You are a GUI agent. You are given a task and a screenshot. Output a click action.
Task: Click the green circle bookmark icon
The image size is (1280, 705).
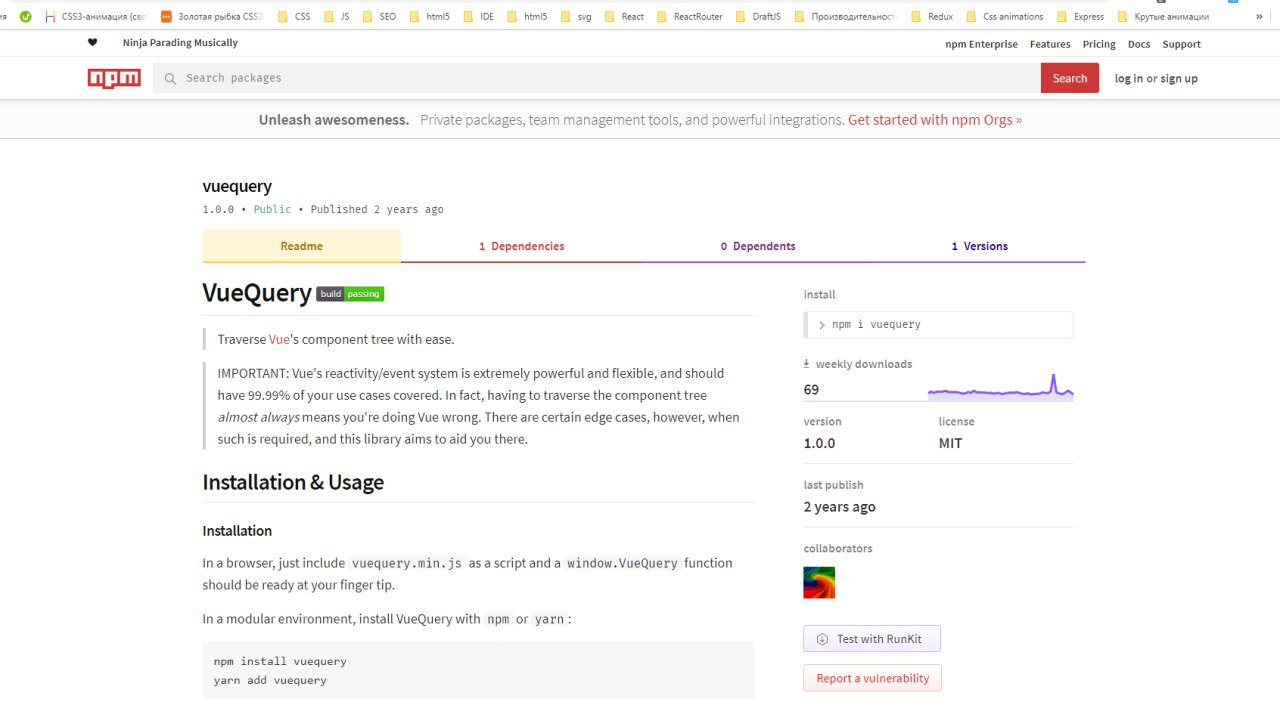(x=25, y=16)
